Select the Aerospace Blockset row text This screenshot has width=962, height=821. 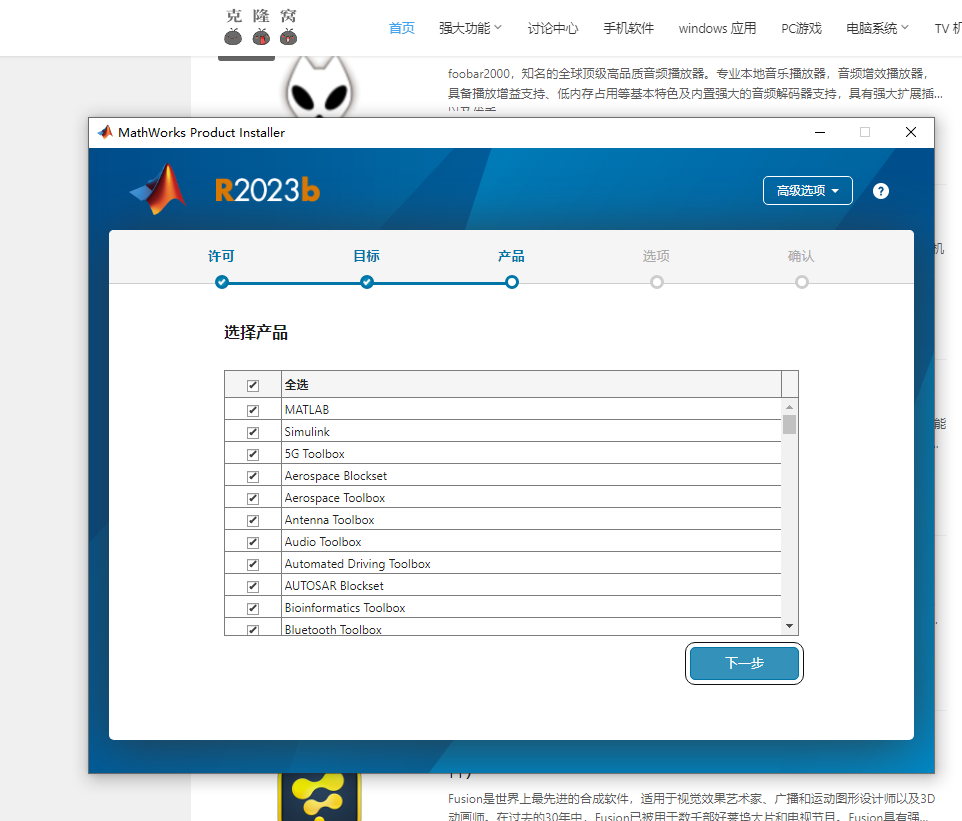pos(336,476)
